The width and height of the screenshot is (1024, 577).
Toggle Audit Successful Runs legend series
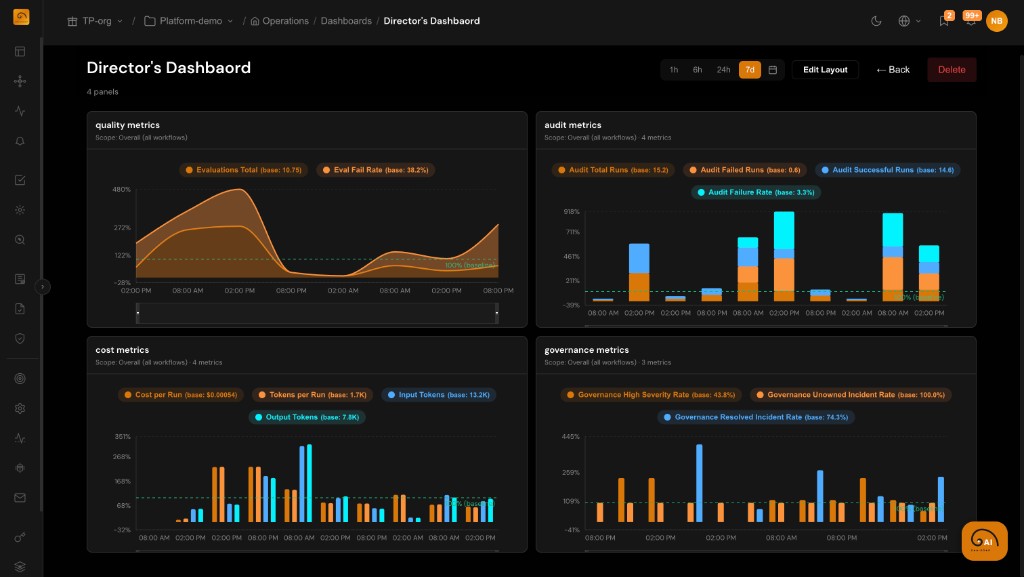(x=888, y=170)
